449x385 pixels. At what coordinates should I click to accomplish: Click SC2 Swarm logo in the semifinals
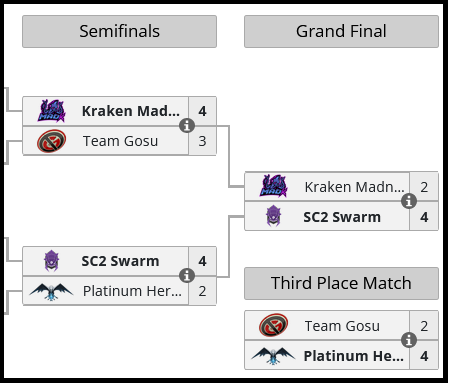tap(52, 261)
